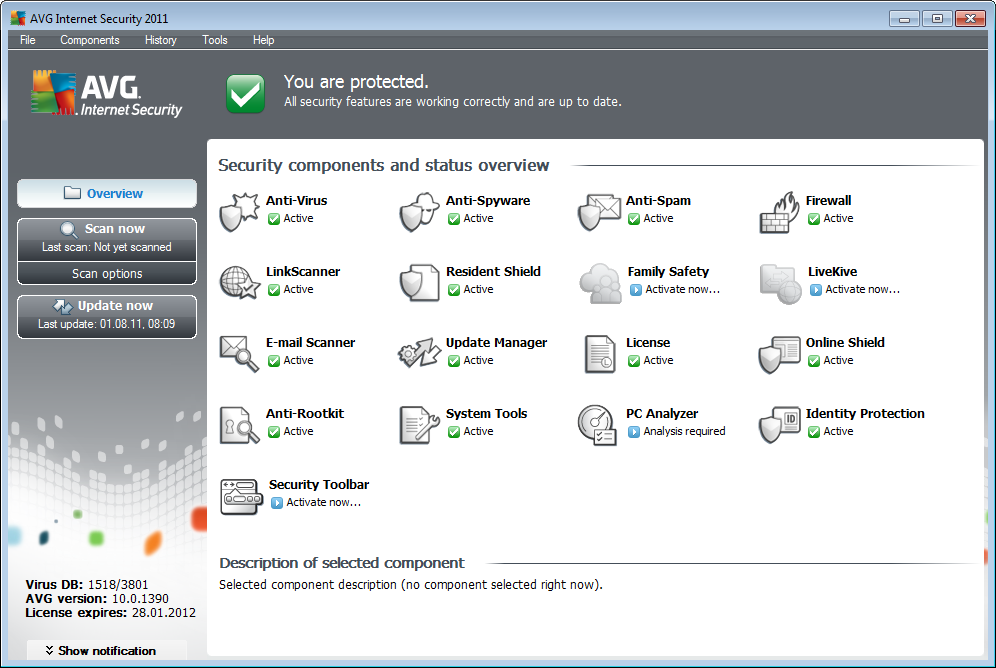The image size is (996, 668).
Task: Open the Anti-Rootkit magnifier icon
Action: pyautogui.click(x=239, y=424)
